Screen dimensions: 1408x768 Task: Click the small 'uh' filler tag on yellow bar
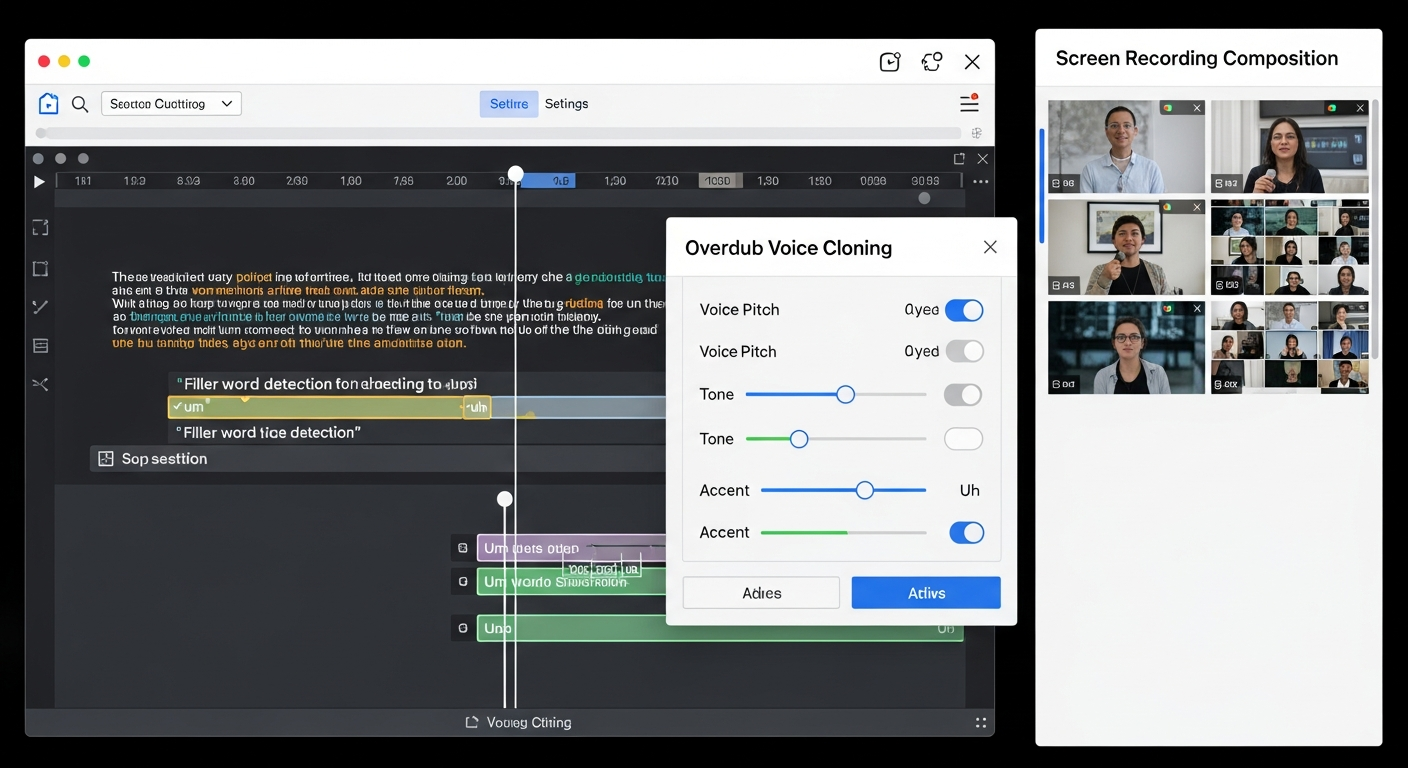[x=477, y=407]
